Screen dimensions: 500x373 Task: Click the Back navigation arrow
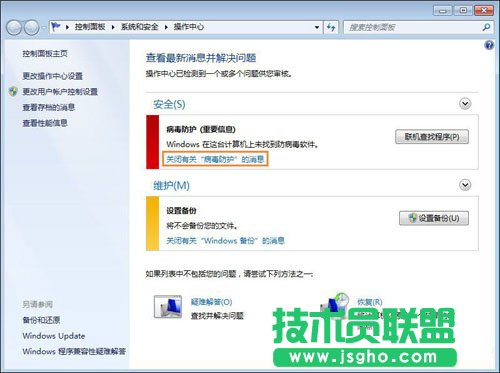click(14, 28)
